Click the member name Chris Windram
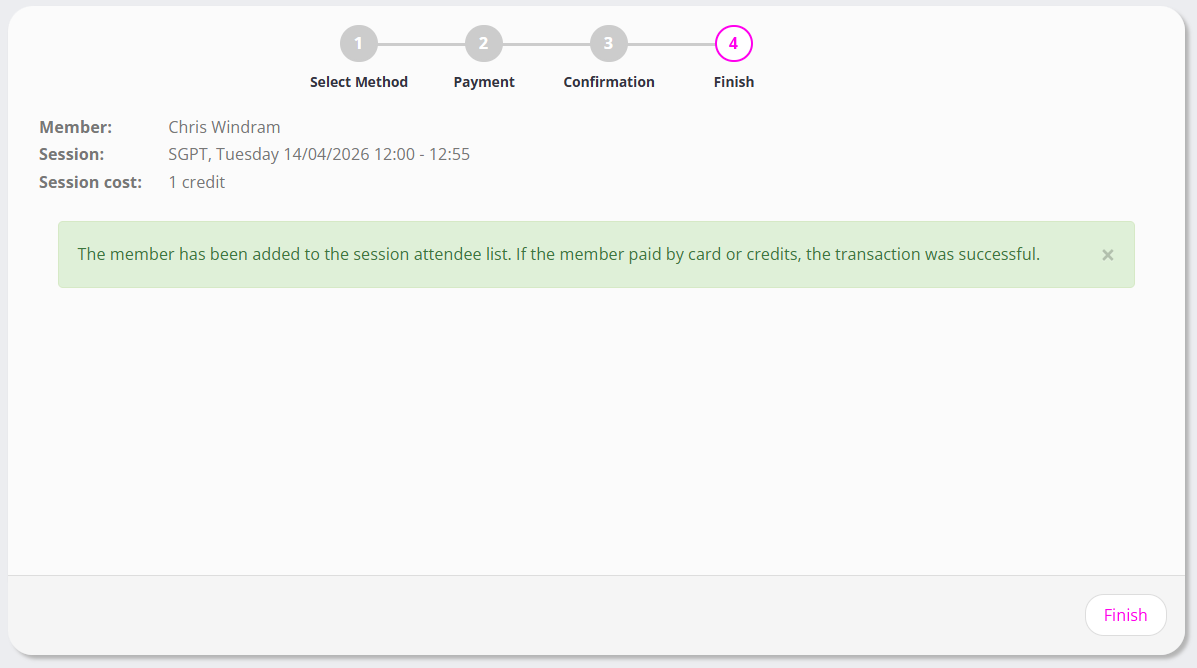This screenshot has width=1197, height=668. pos(224,127)
